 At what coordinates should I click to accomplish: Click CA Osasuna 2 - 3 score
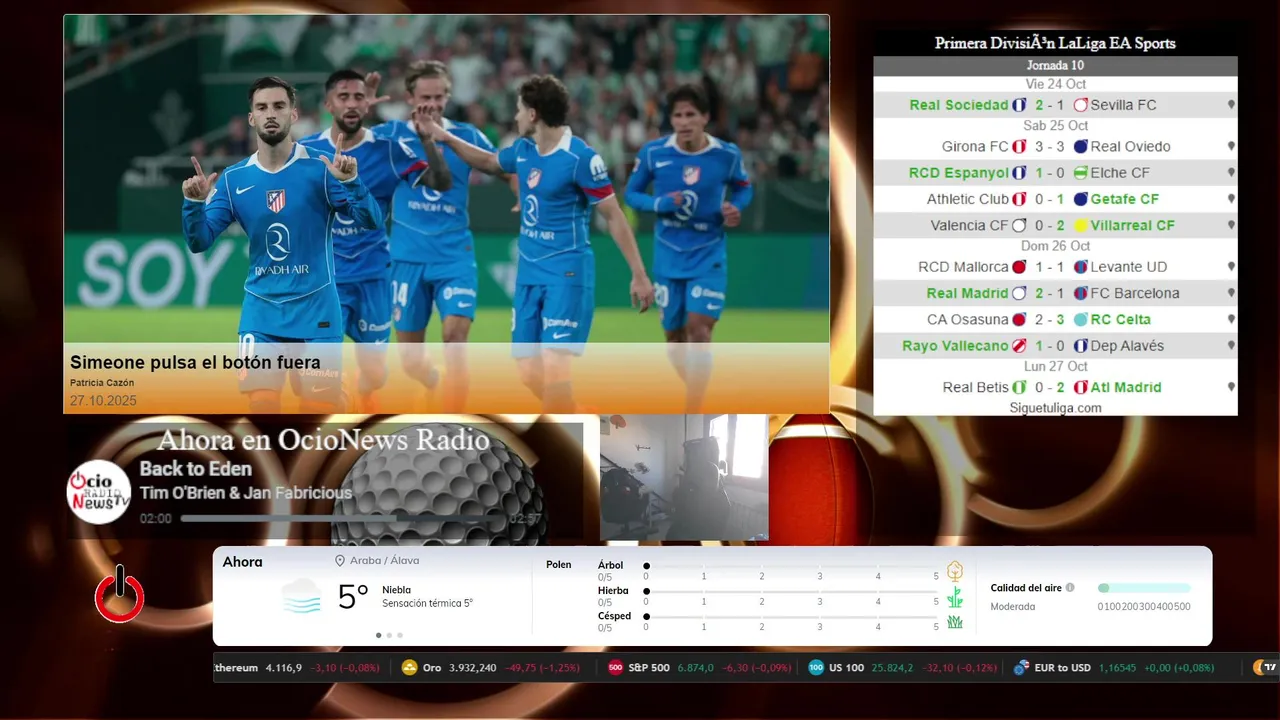(x=1049, y=320)
